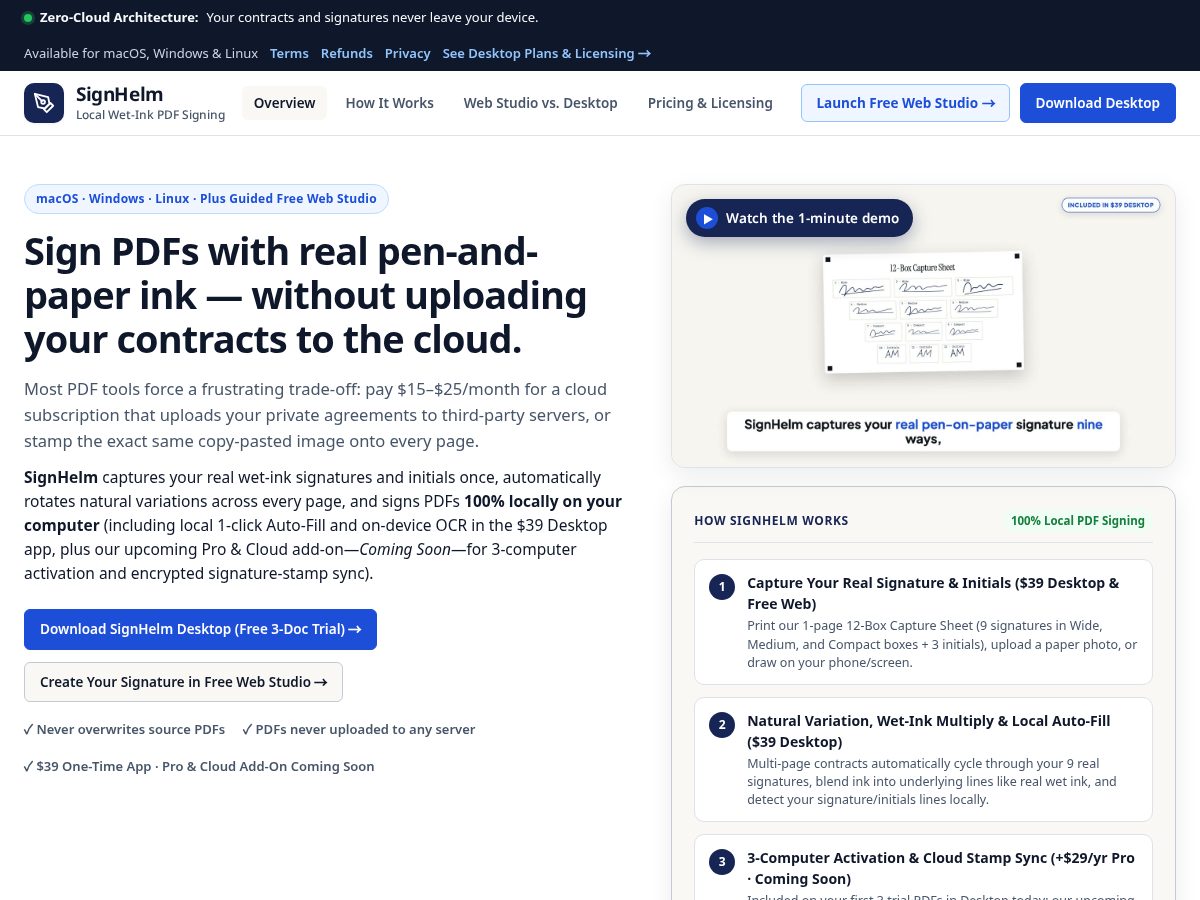This screenshot has width=1200, height=900.
Task: Click 'Available for macOS, Windows & Linux' text
Action: tap(141, 53)
